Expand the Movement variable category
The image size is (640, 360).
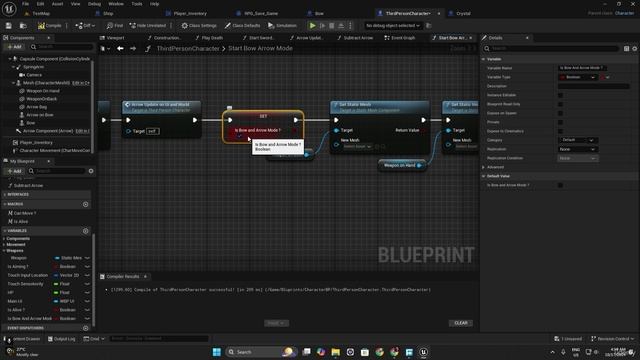(x=4, y=244)
